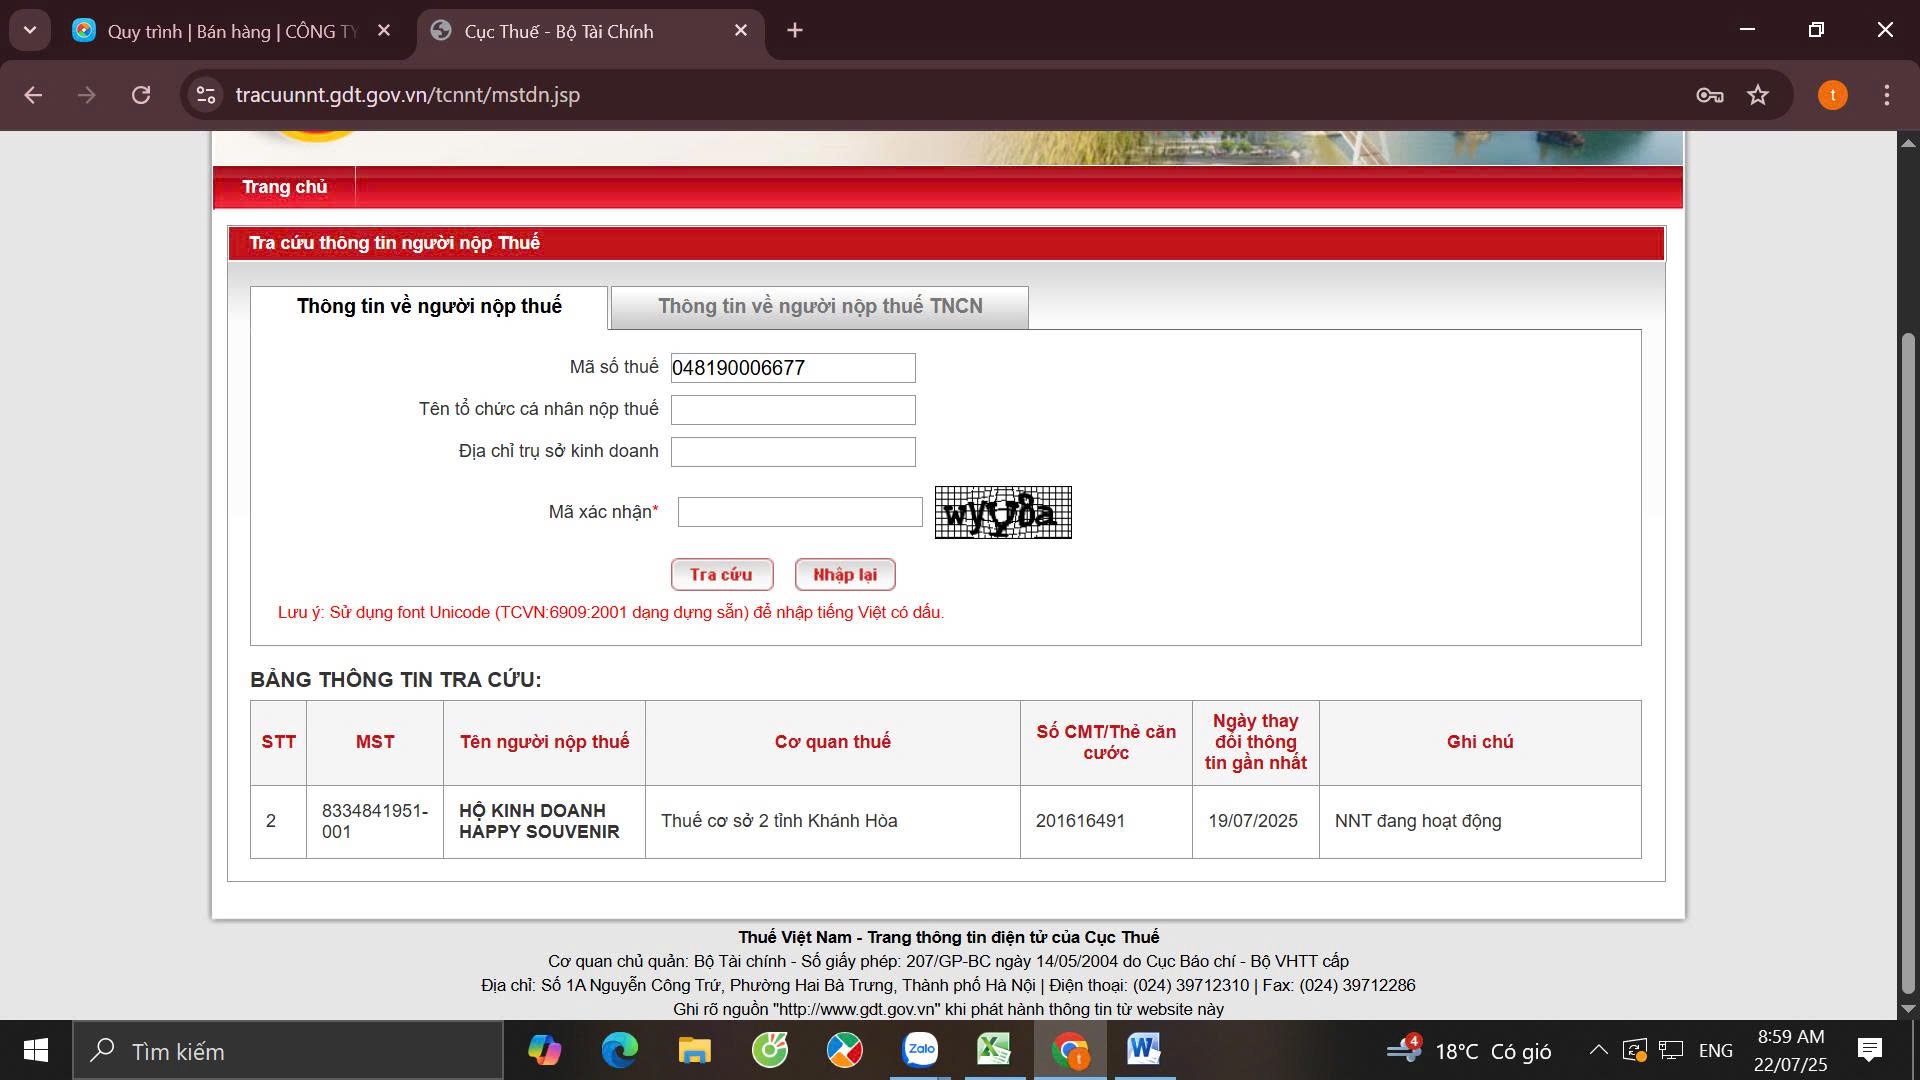Screen dimensions: 1920x1080
Task: Focus the Địa chỉ trụ sở kinh doanh field
Action: 793,452
